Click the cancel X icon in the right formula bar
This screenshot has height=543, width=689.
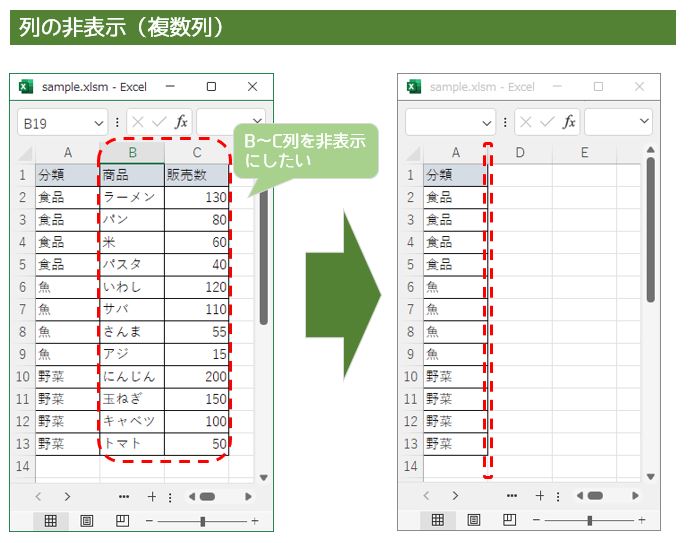pyautogui.click(x=526, y=122)
